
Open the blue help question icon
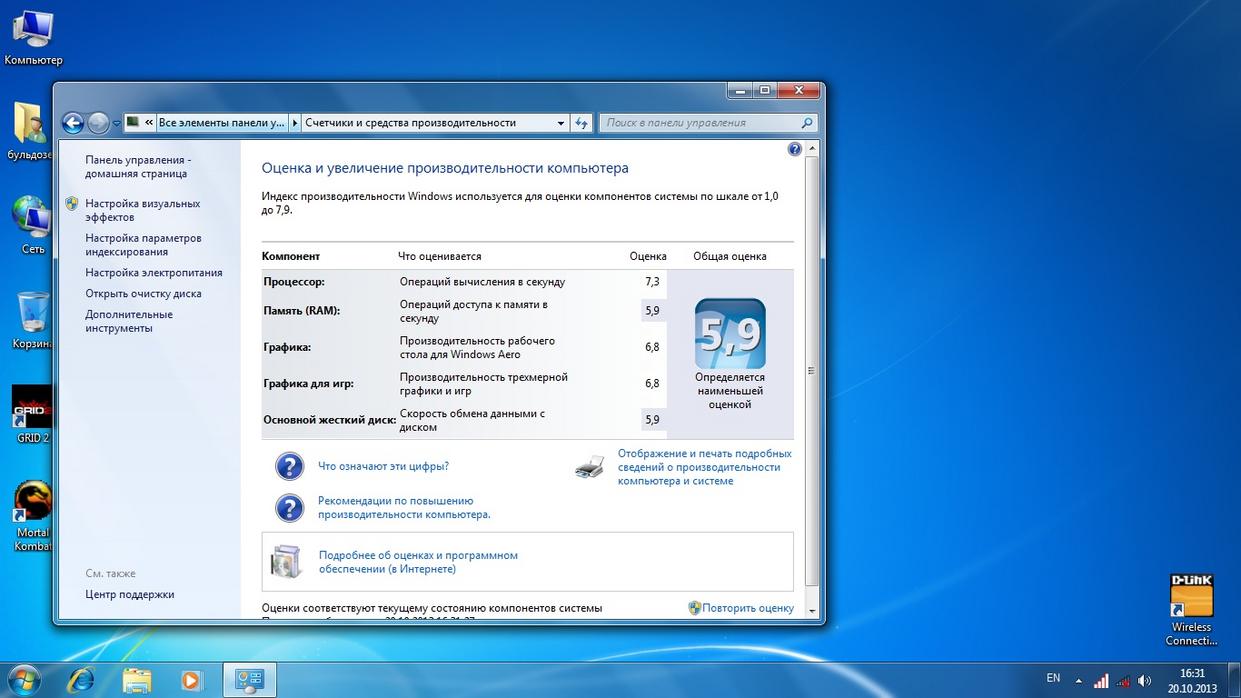coord(795,149)
